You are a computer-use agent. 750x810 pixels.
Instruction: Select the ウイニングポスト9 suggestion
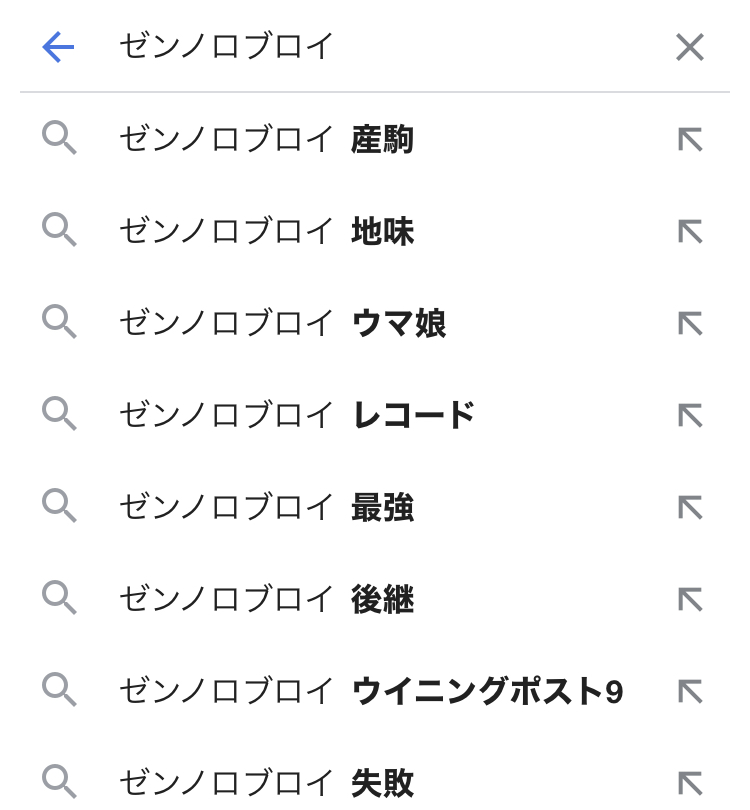coord(370,691)
